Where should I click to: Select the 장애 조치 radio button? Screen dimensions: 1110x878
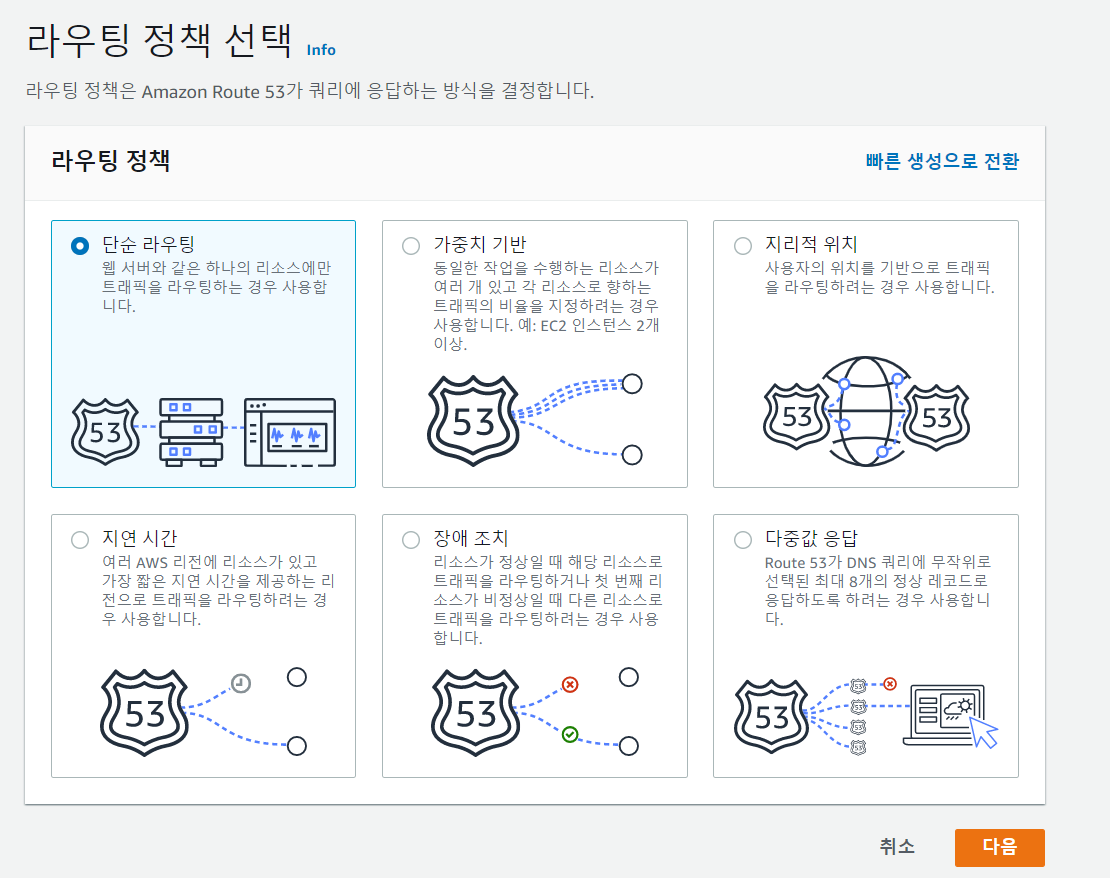pos(411,540)
